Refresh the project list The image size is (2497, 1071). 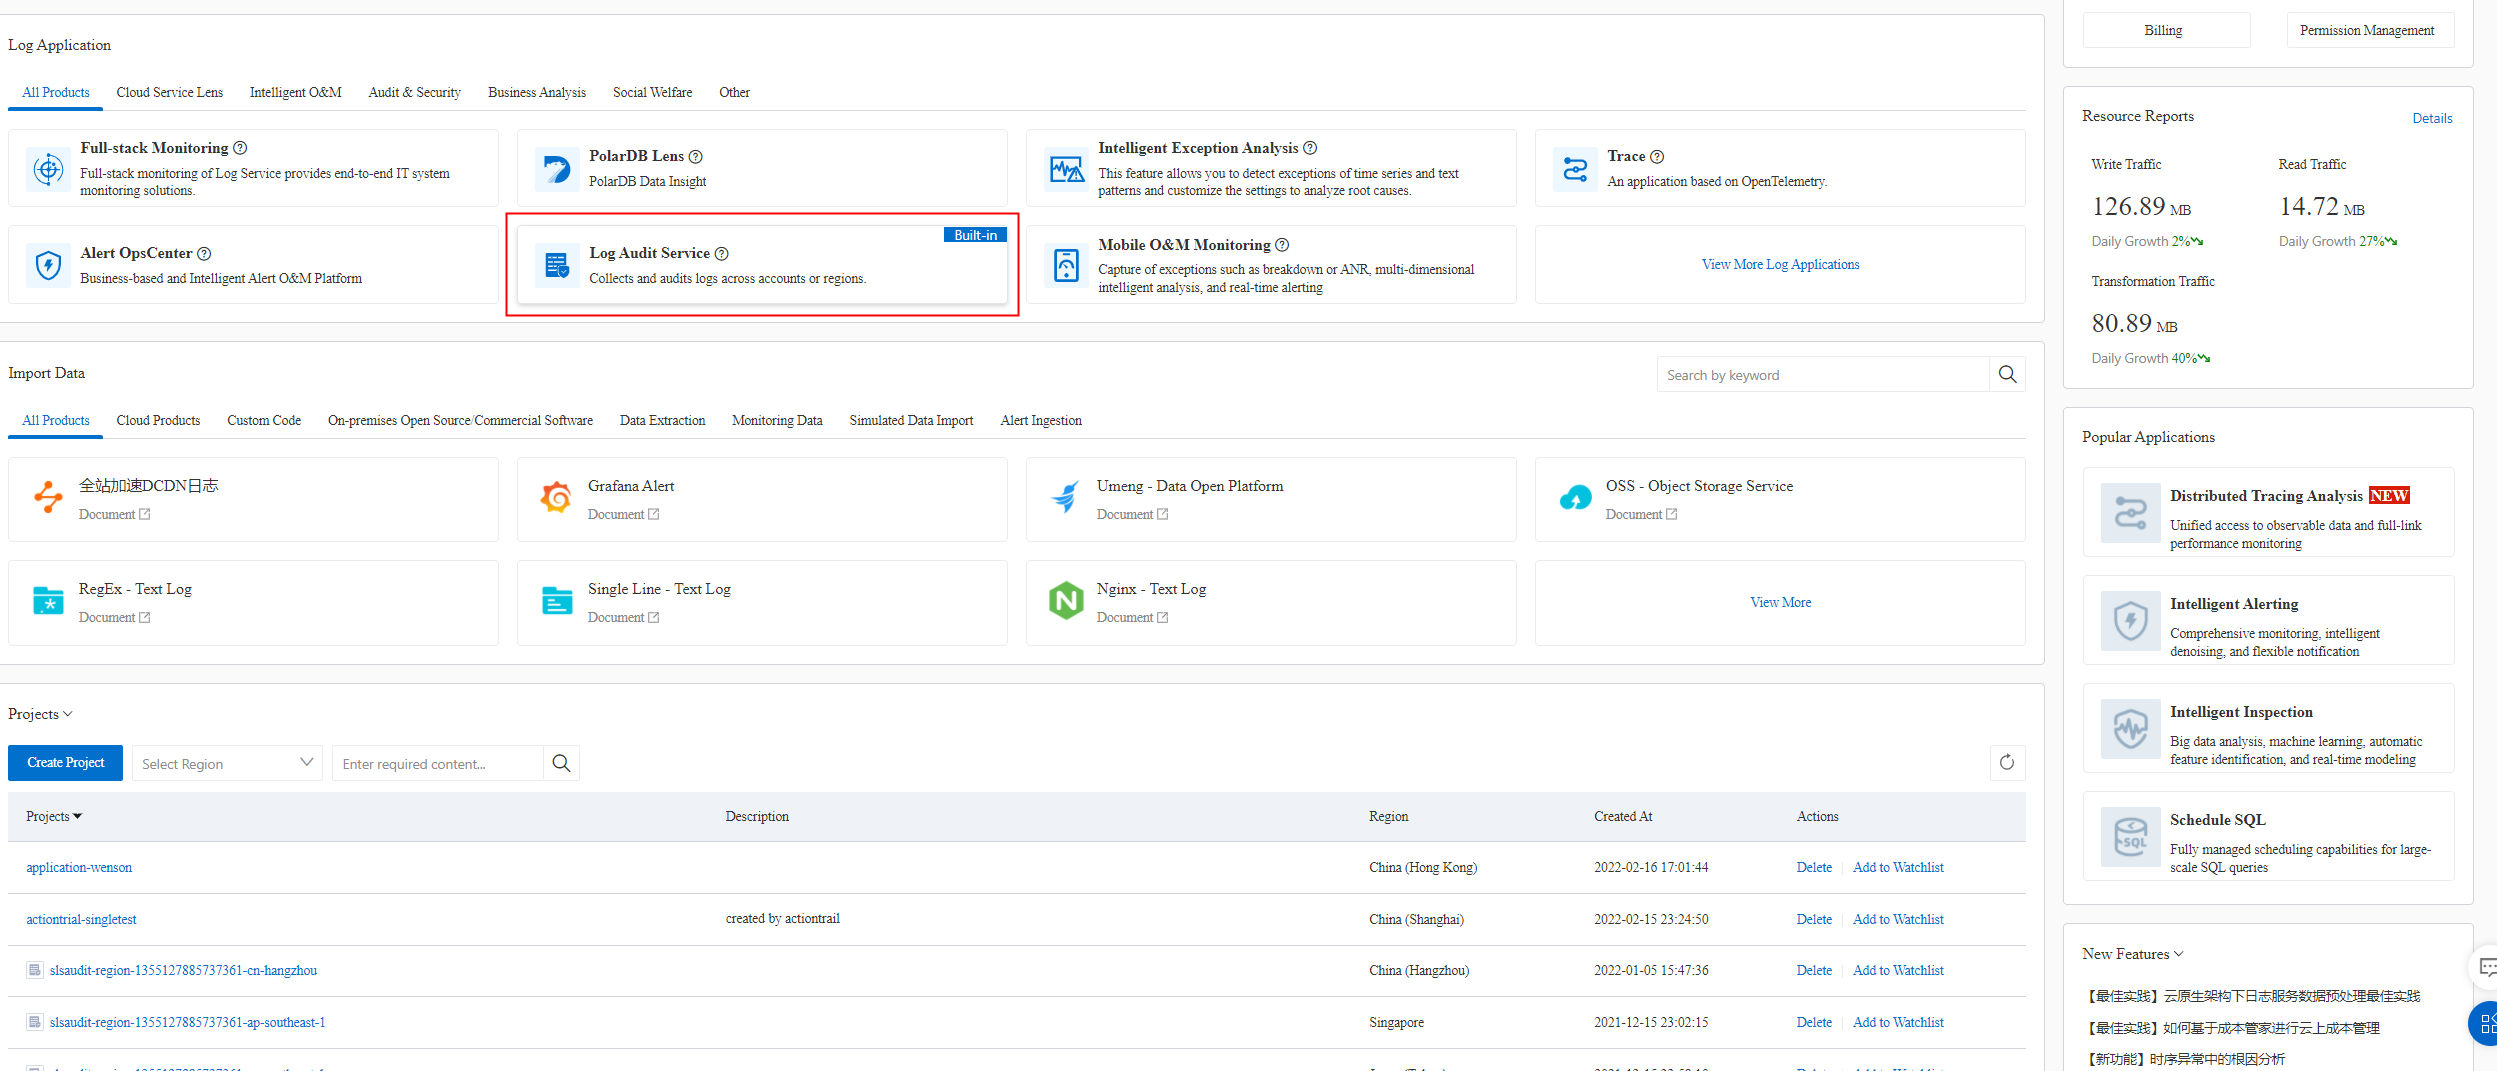pos(2007,763)
